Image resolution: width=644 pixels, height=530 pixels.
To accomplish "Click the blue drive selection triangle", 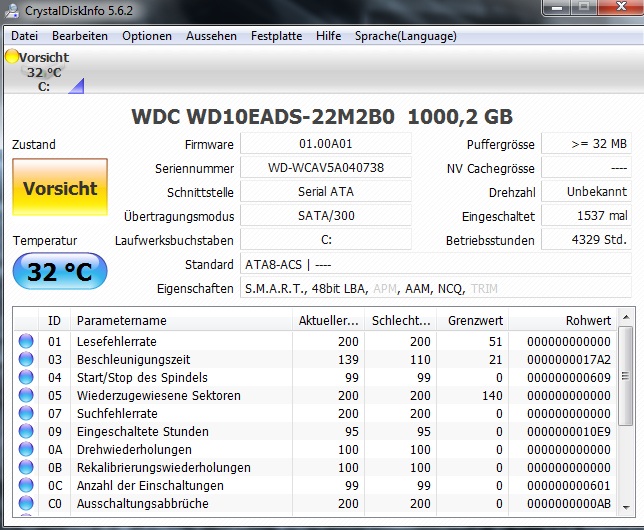I will tap(77, 87).
